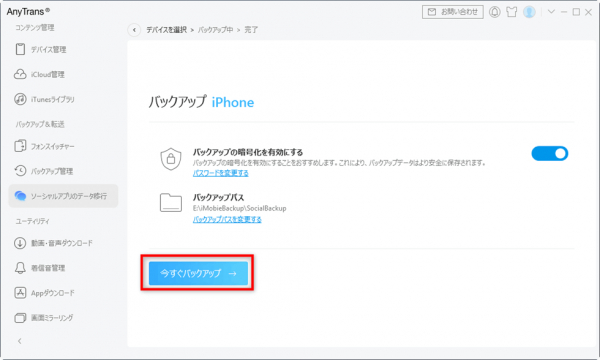Screen dimensions: 600x360
Task: Open 動画・音声ダウンロード download icon
Action: [x=20, y=243]
